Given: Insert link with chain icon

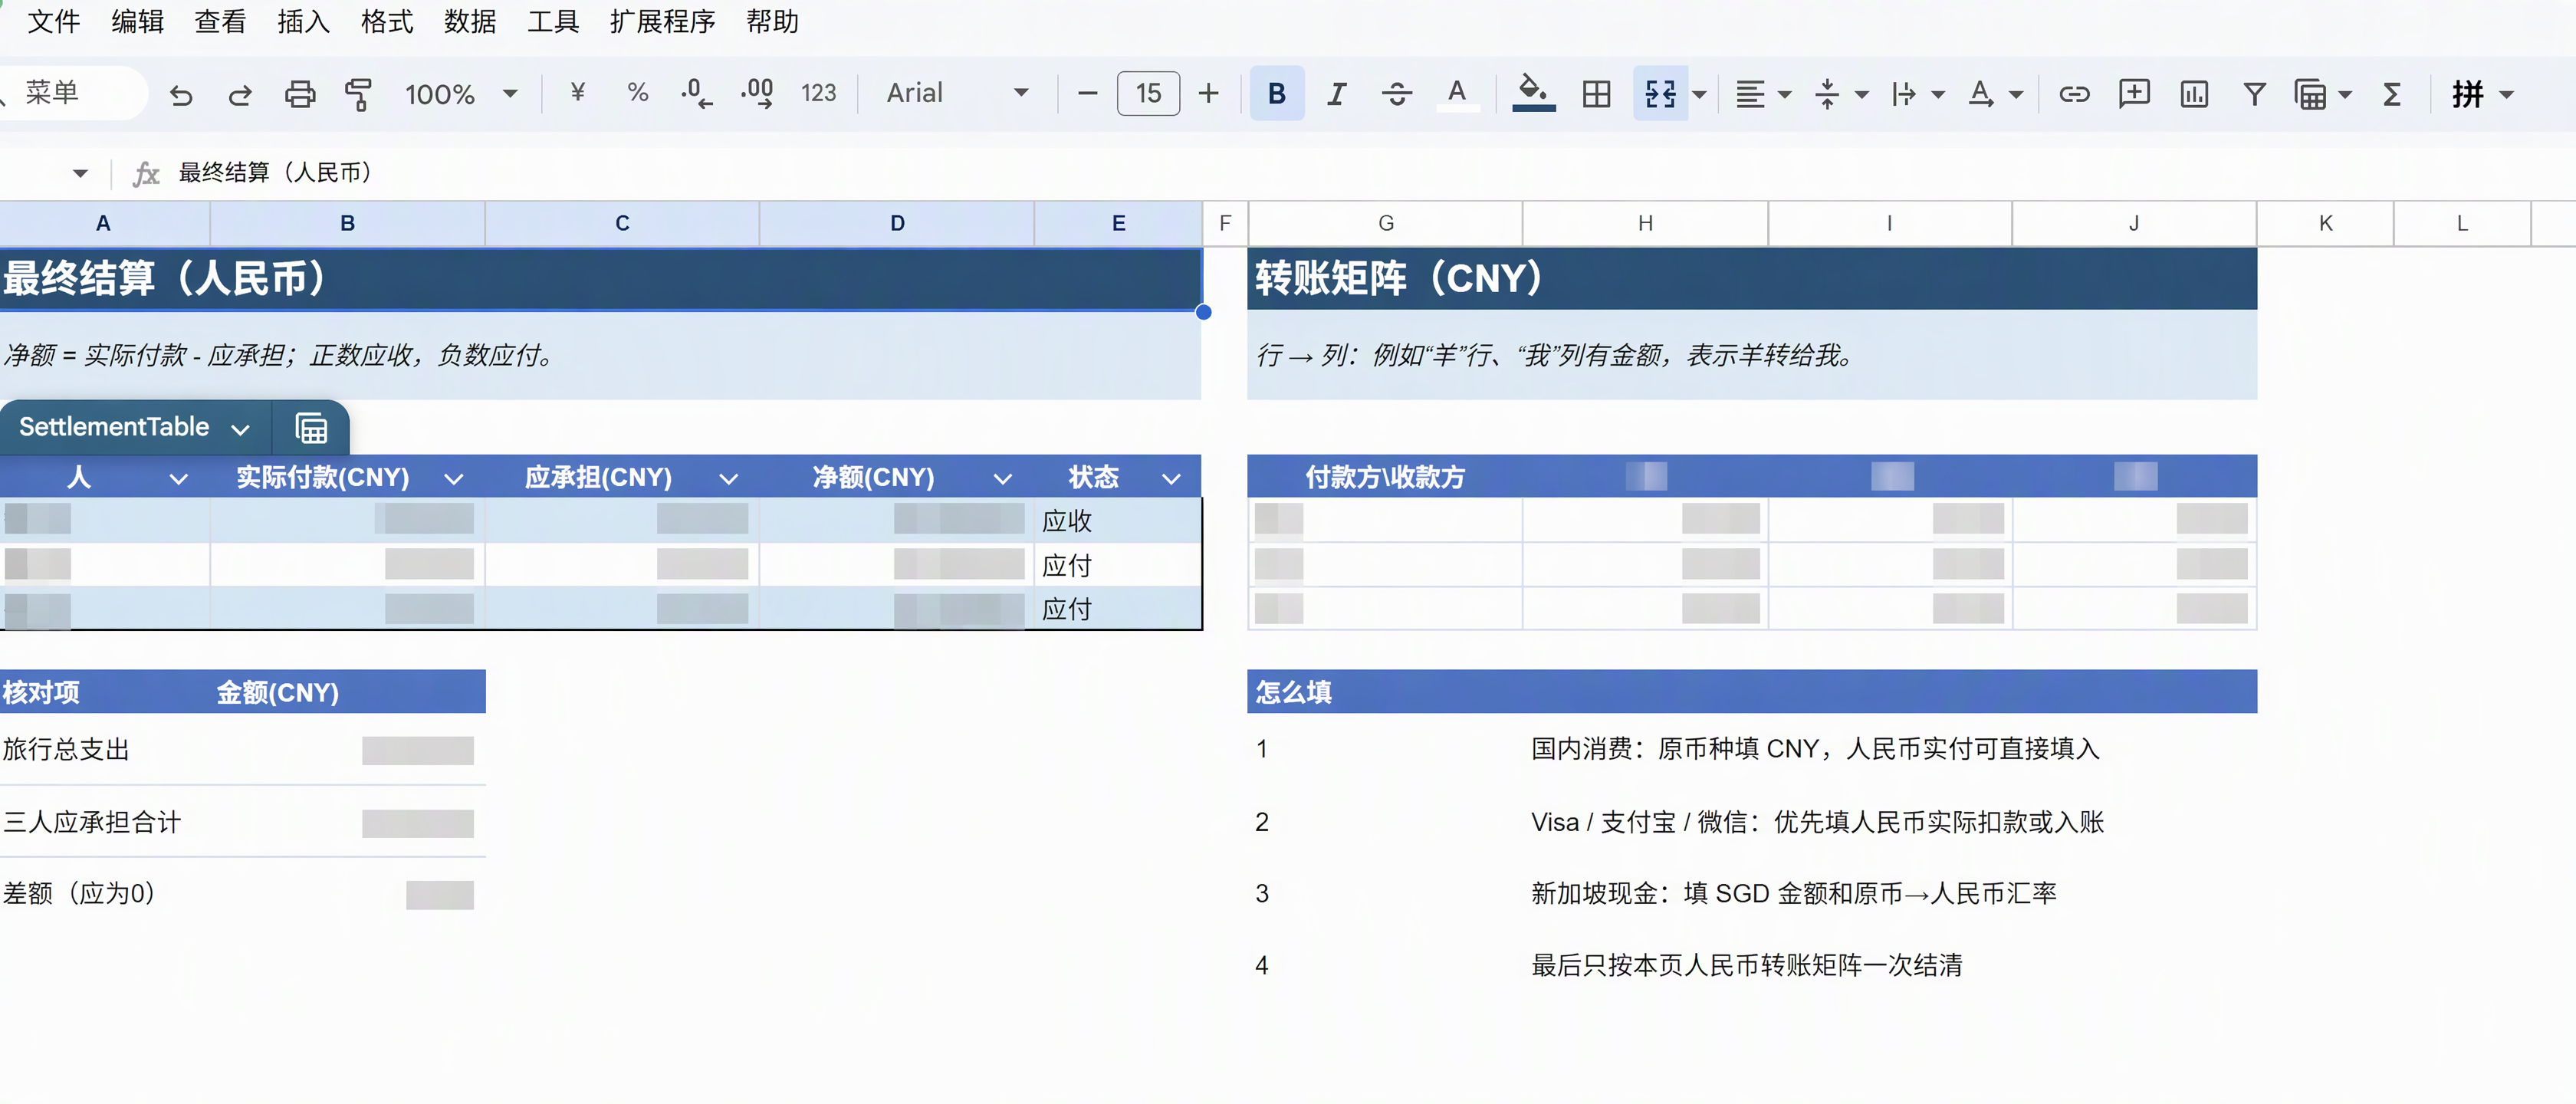Looking at the screenshot, I should point(2074,94).
